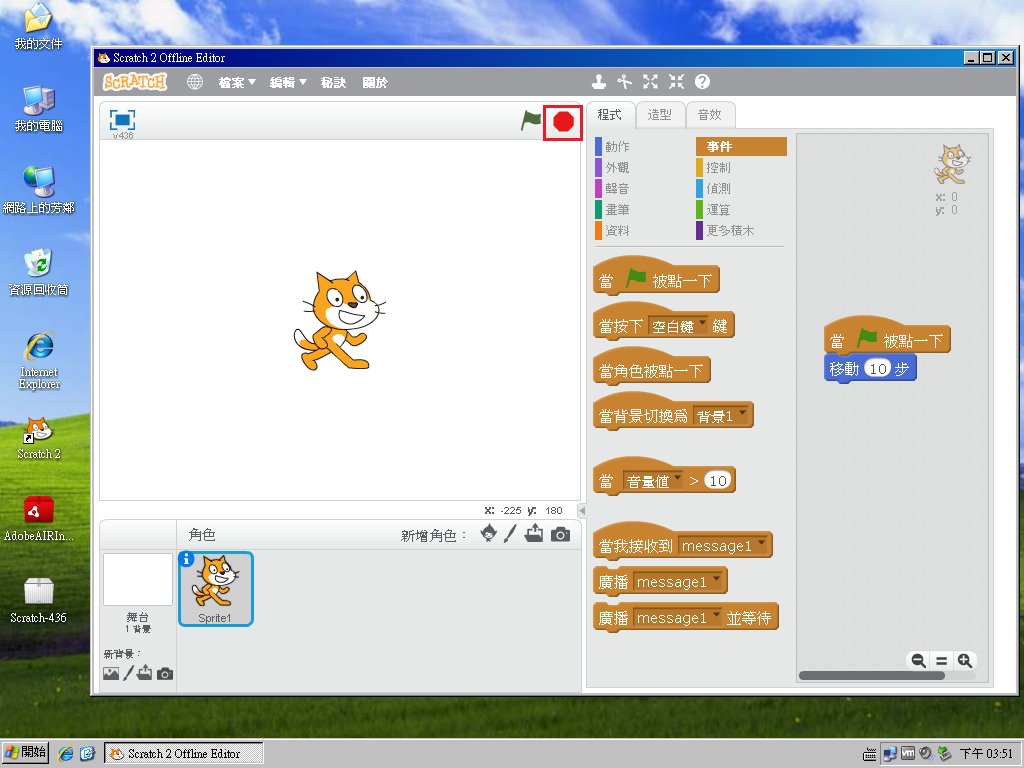Image resolution: width=1024 pixels, height=768 pixels.
Task: Choose new backdrop from library
Action: pyautogui.click(x=111, y=673)
